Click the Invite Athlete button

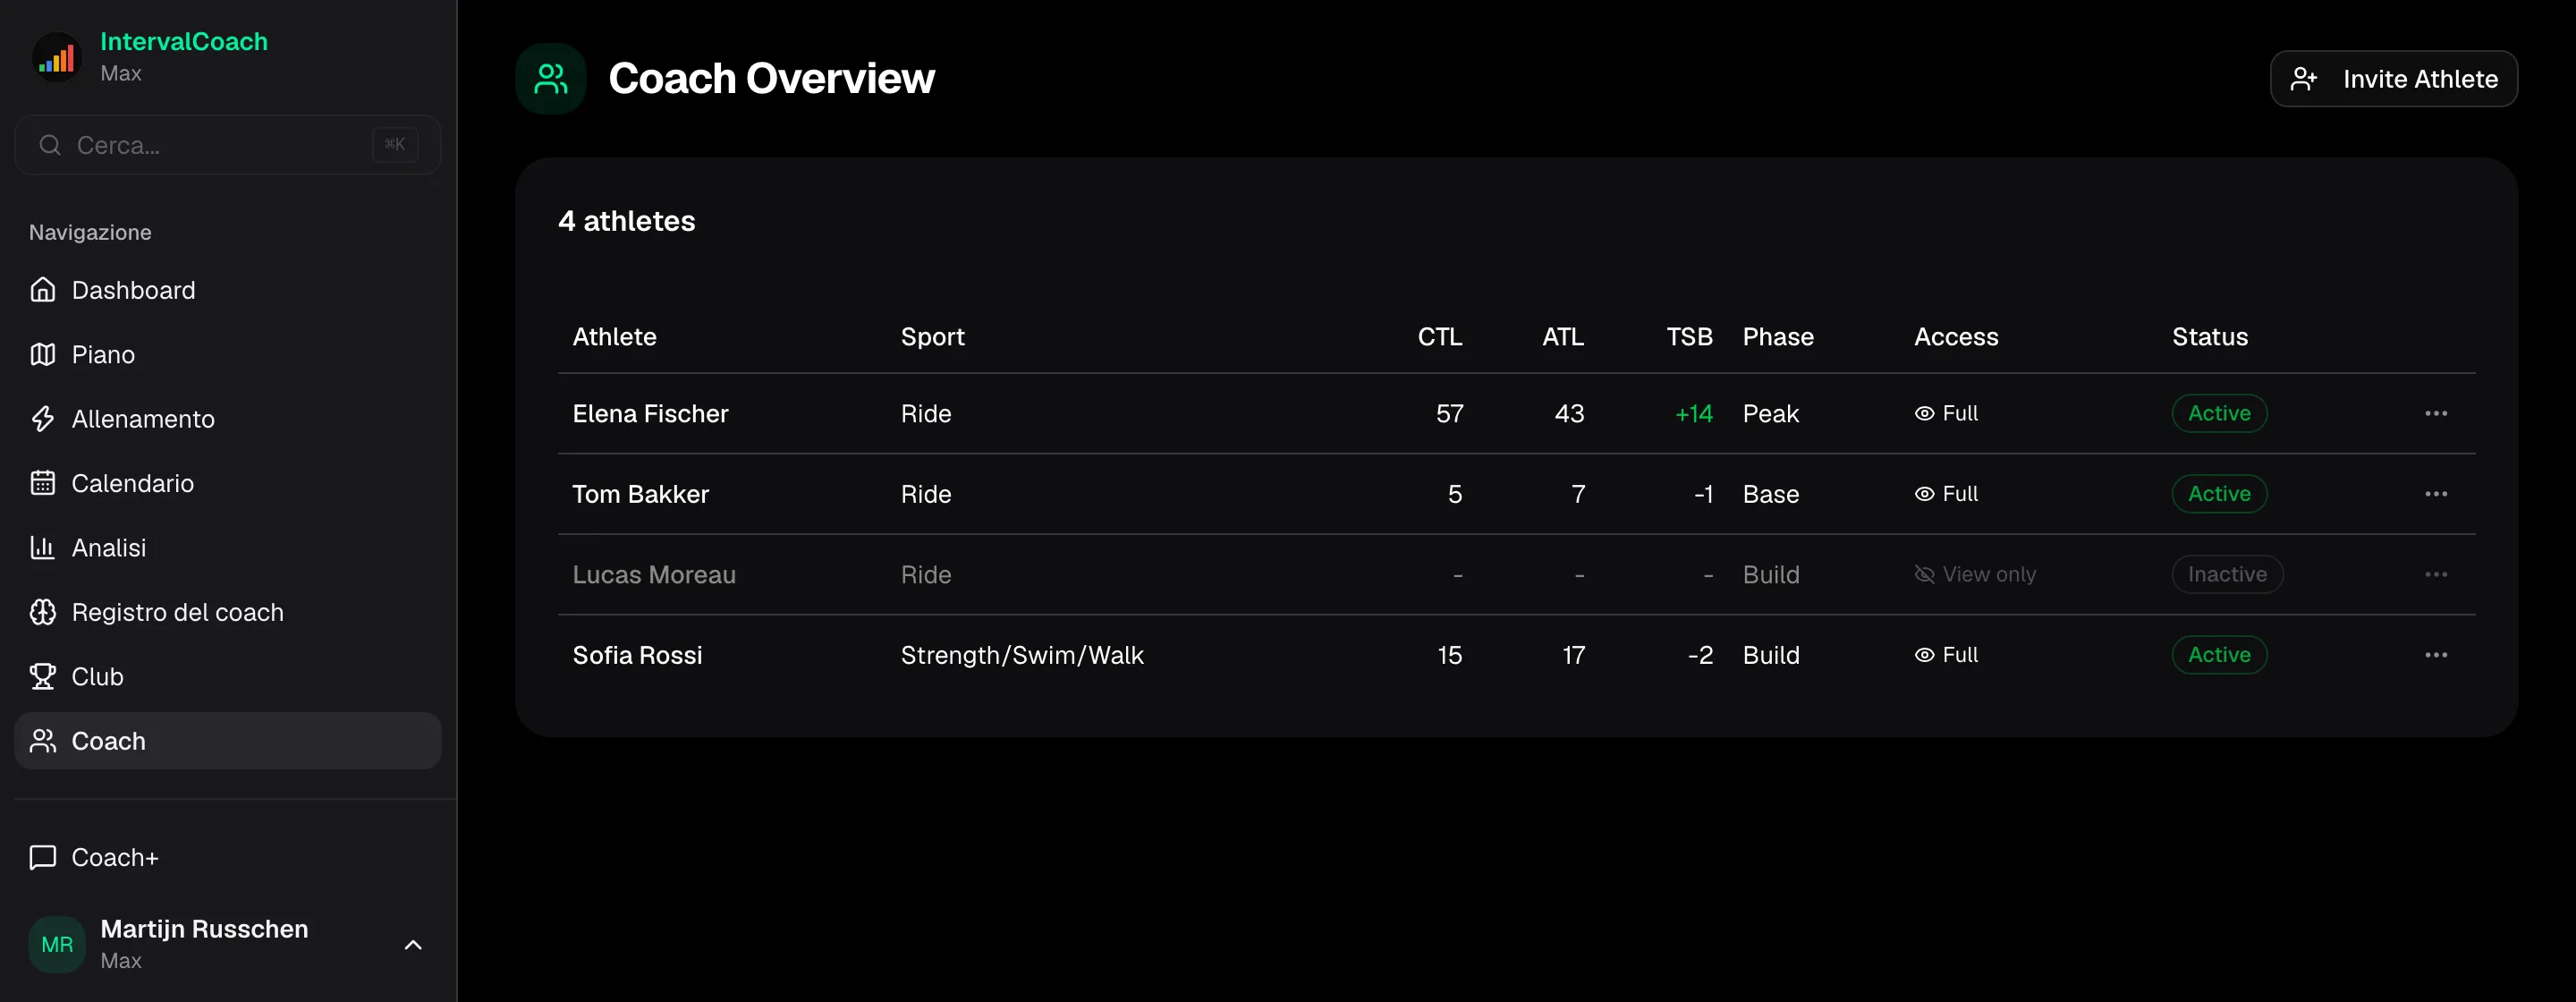tap(2394, 79)
